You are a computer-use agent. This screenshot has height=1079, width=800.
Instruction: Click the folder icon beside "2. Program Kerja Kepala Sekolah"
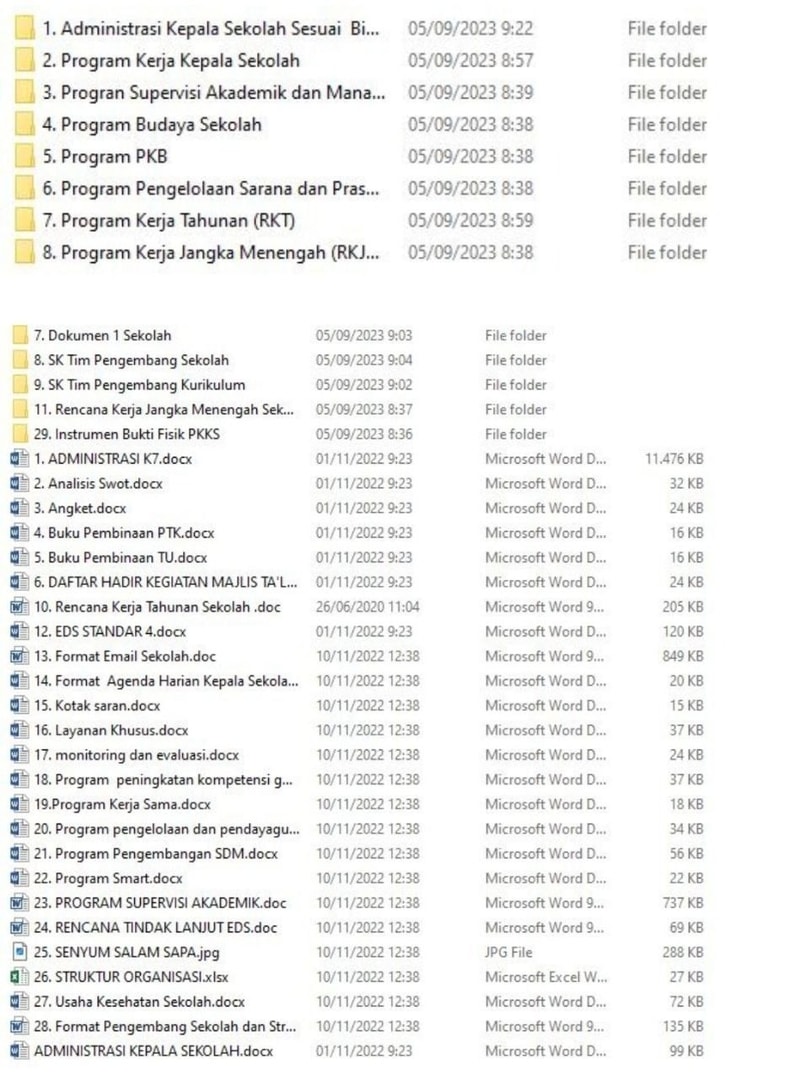(x=25, y=61)
